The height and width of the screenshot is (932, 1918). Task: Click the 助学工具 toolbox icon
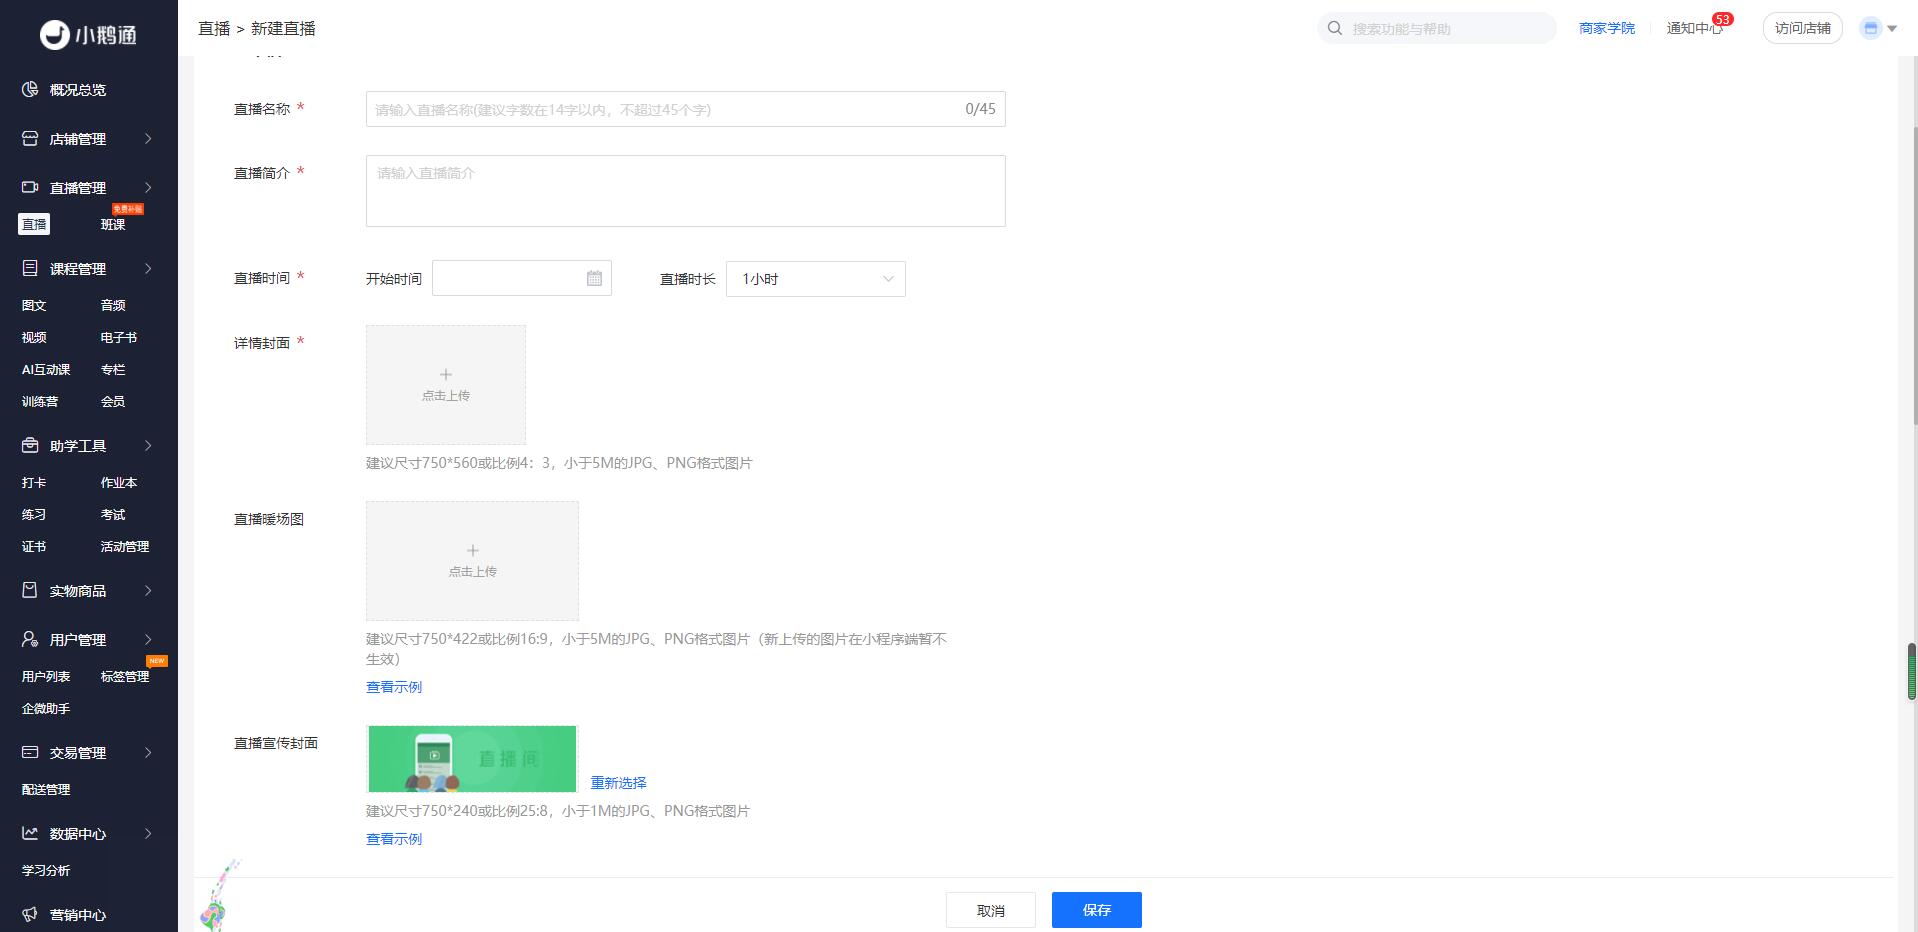coord(30,446)
